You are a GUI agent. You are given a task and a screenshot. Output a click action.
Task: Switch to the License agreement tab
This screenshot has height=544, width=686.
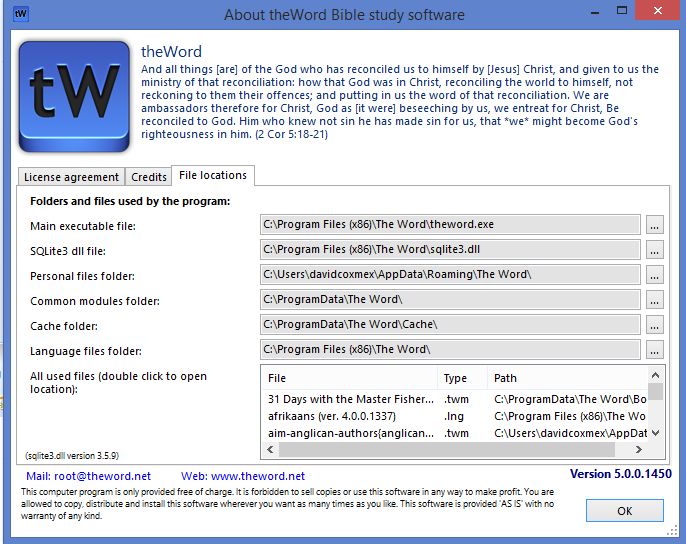coord(71,177)
